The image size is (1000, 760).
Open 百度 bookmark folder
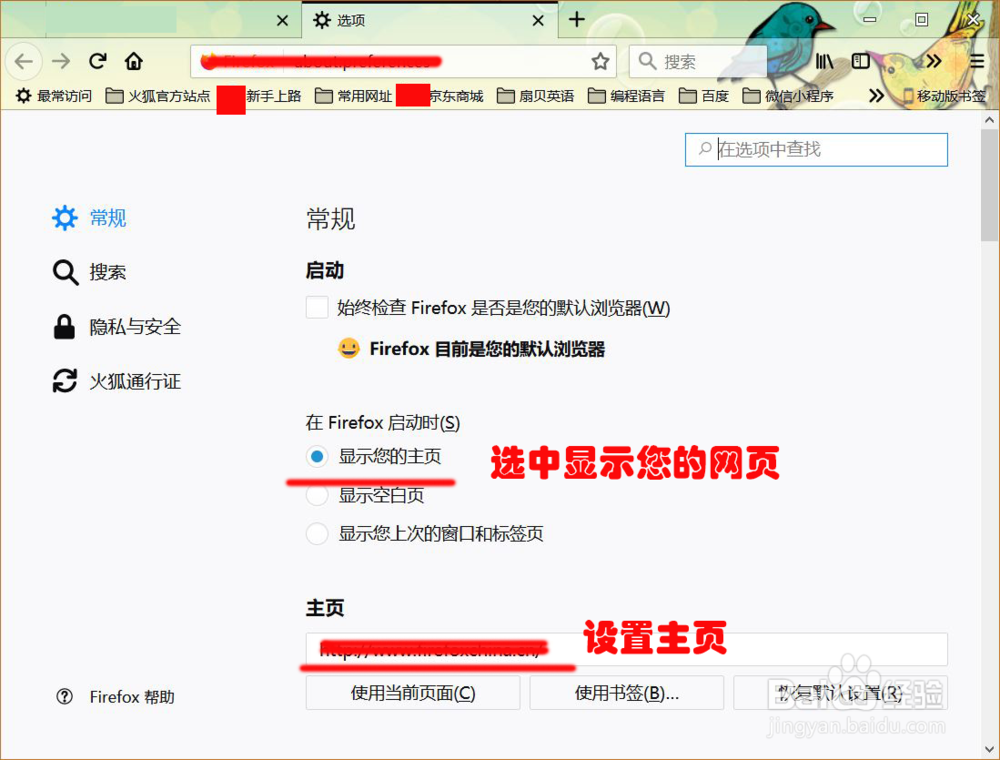click(703, 96)
